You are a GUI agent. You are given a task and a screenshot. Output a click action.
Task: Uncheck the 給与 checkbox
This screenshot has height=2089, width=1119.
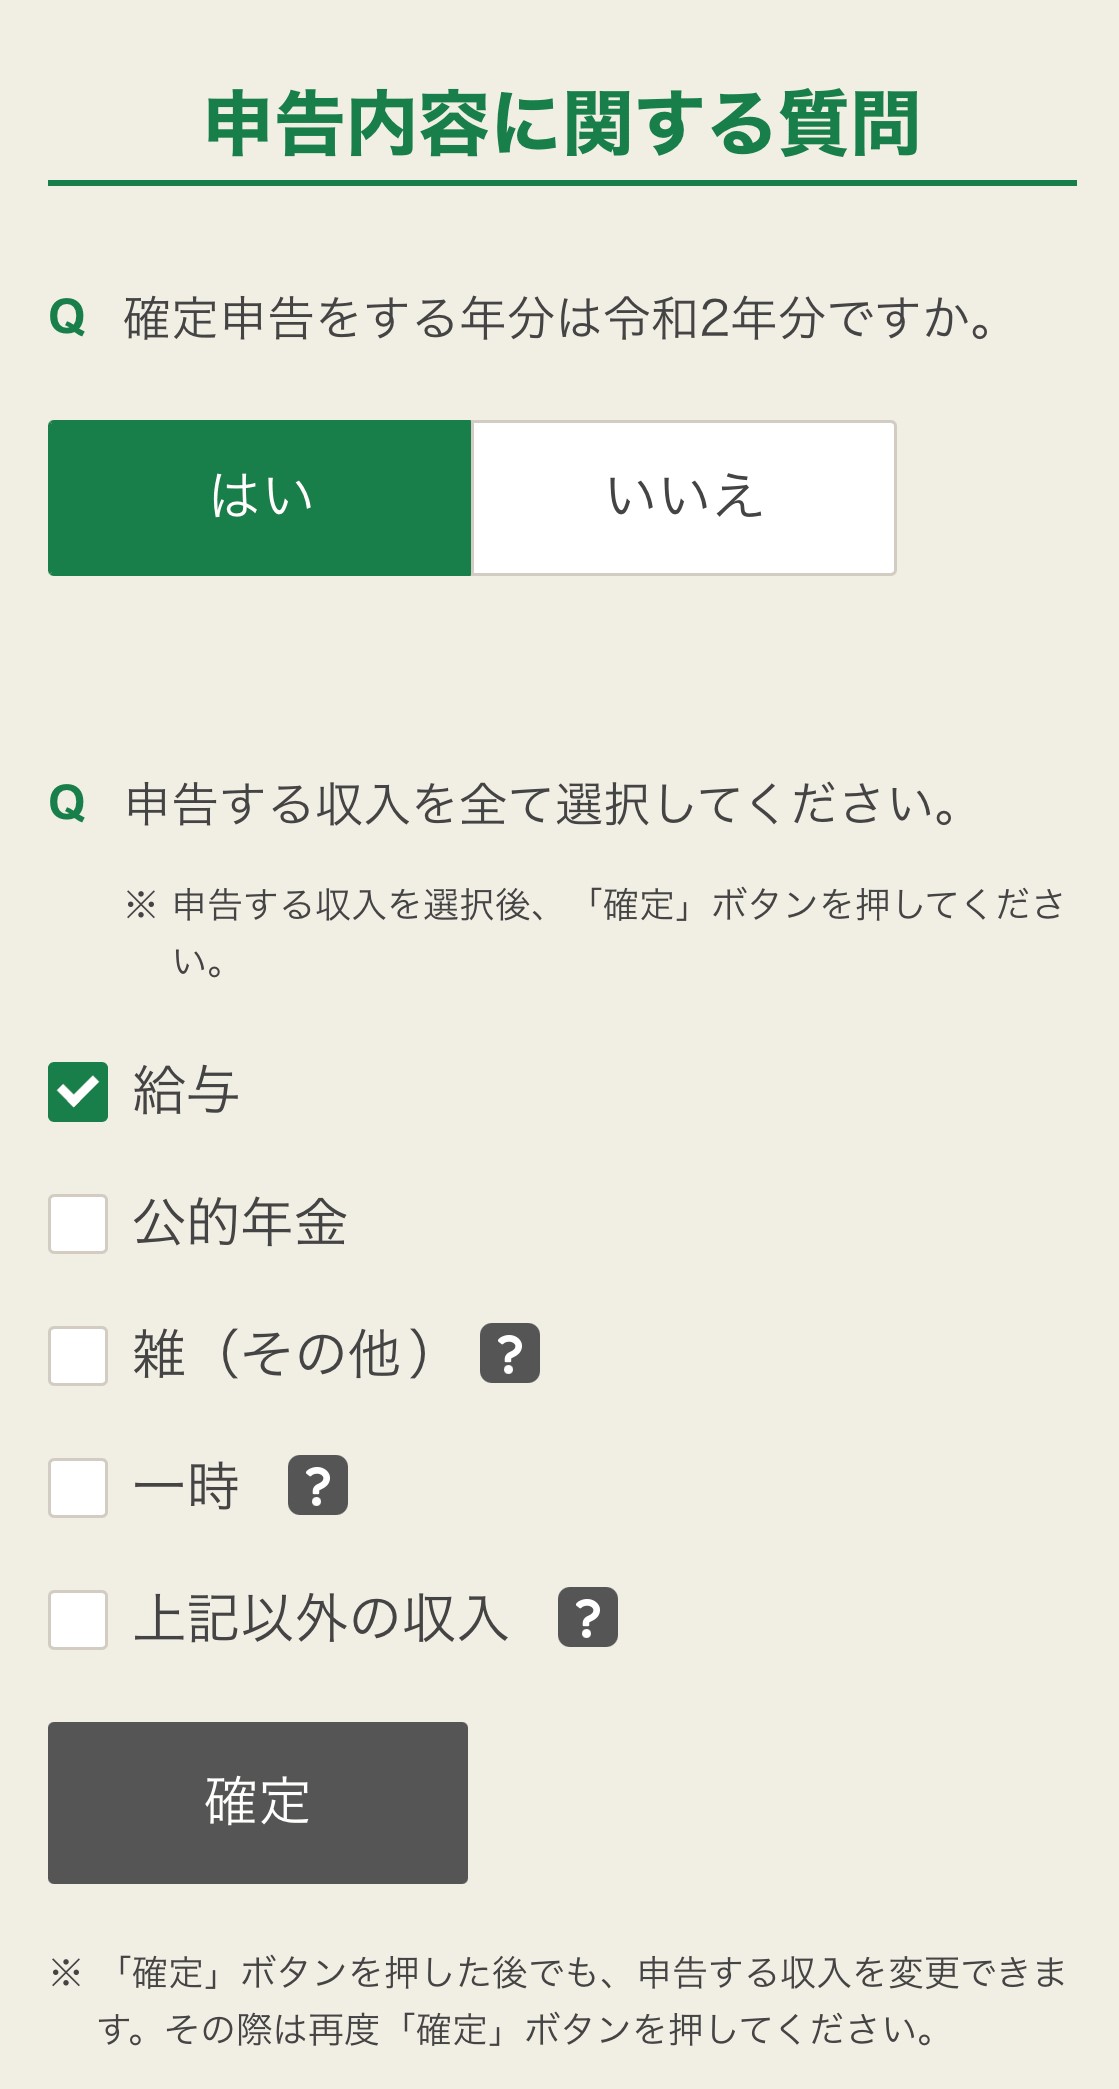point(78,1092)
